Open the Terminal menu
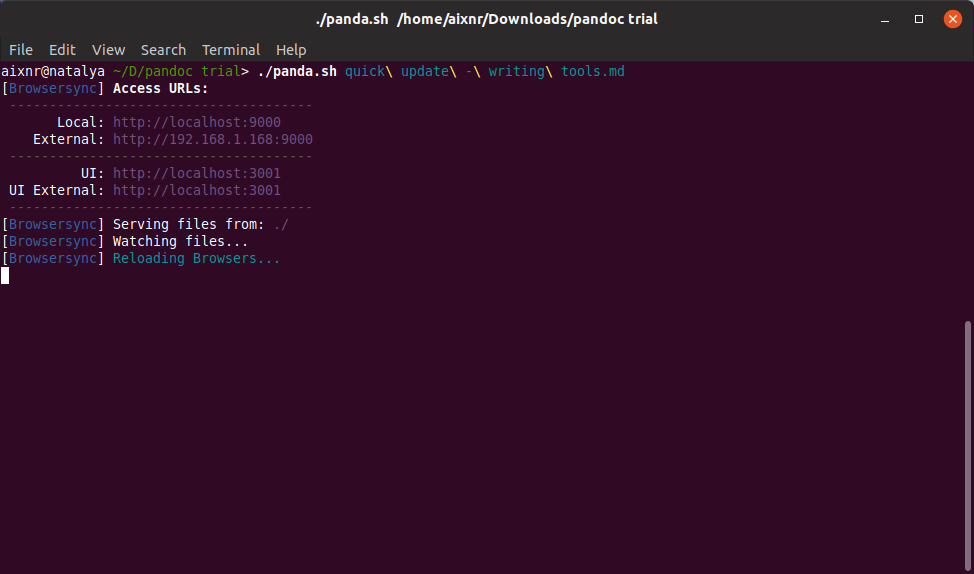 231,50
